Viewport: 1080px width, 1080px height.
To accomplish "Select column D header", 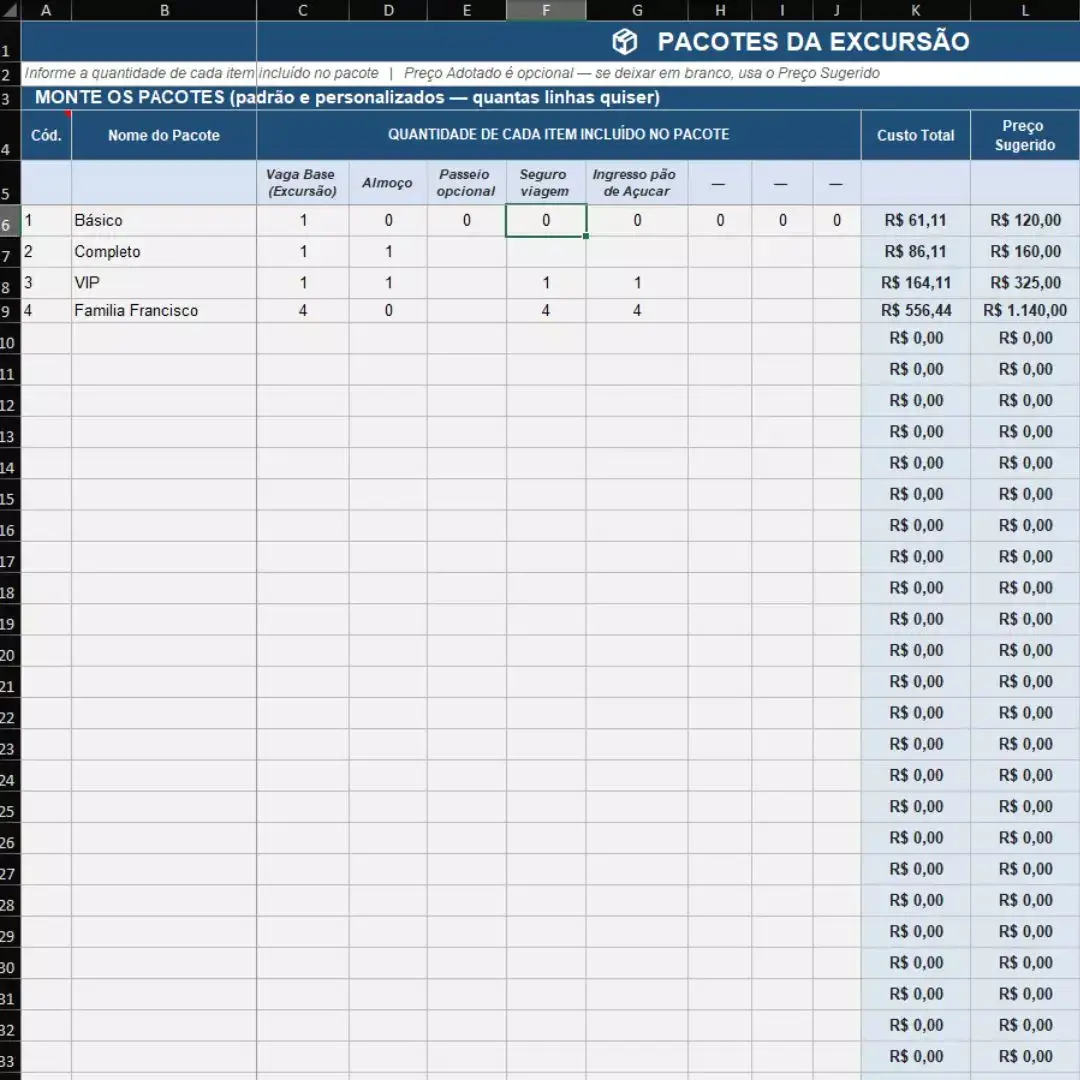I will point(388,10).
